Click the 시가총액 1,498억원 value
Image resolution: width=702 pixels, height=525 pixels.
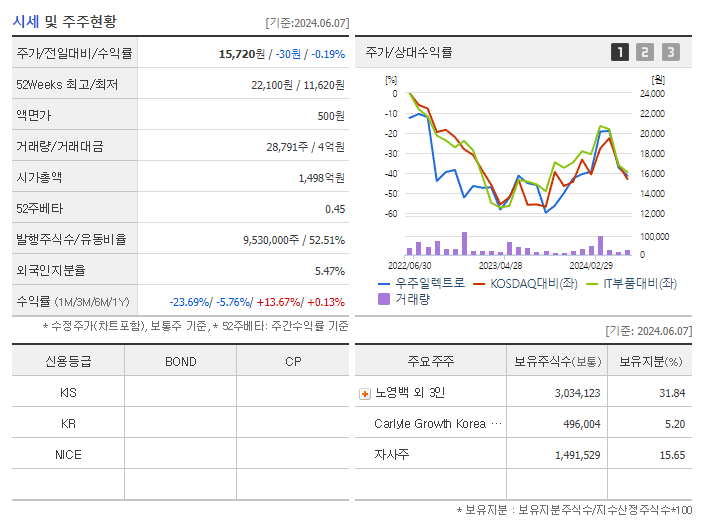[321, 178]
